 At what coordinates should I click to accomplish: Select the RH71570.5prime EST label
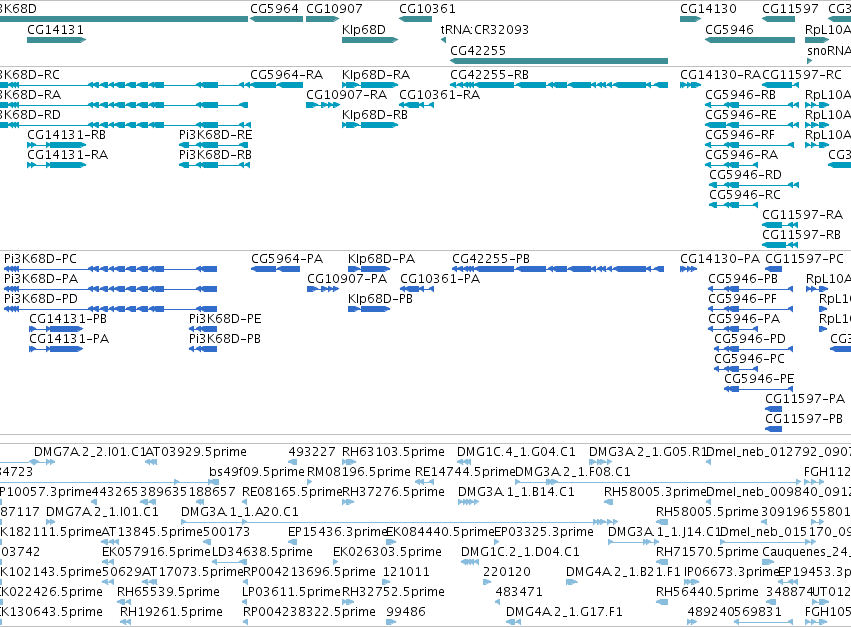click(707, 552)
